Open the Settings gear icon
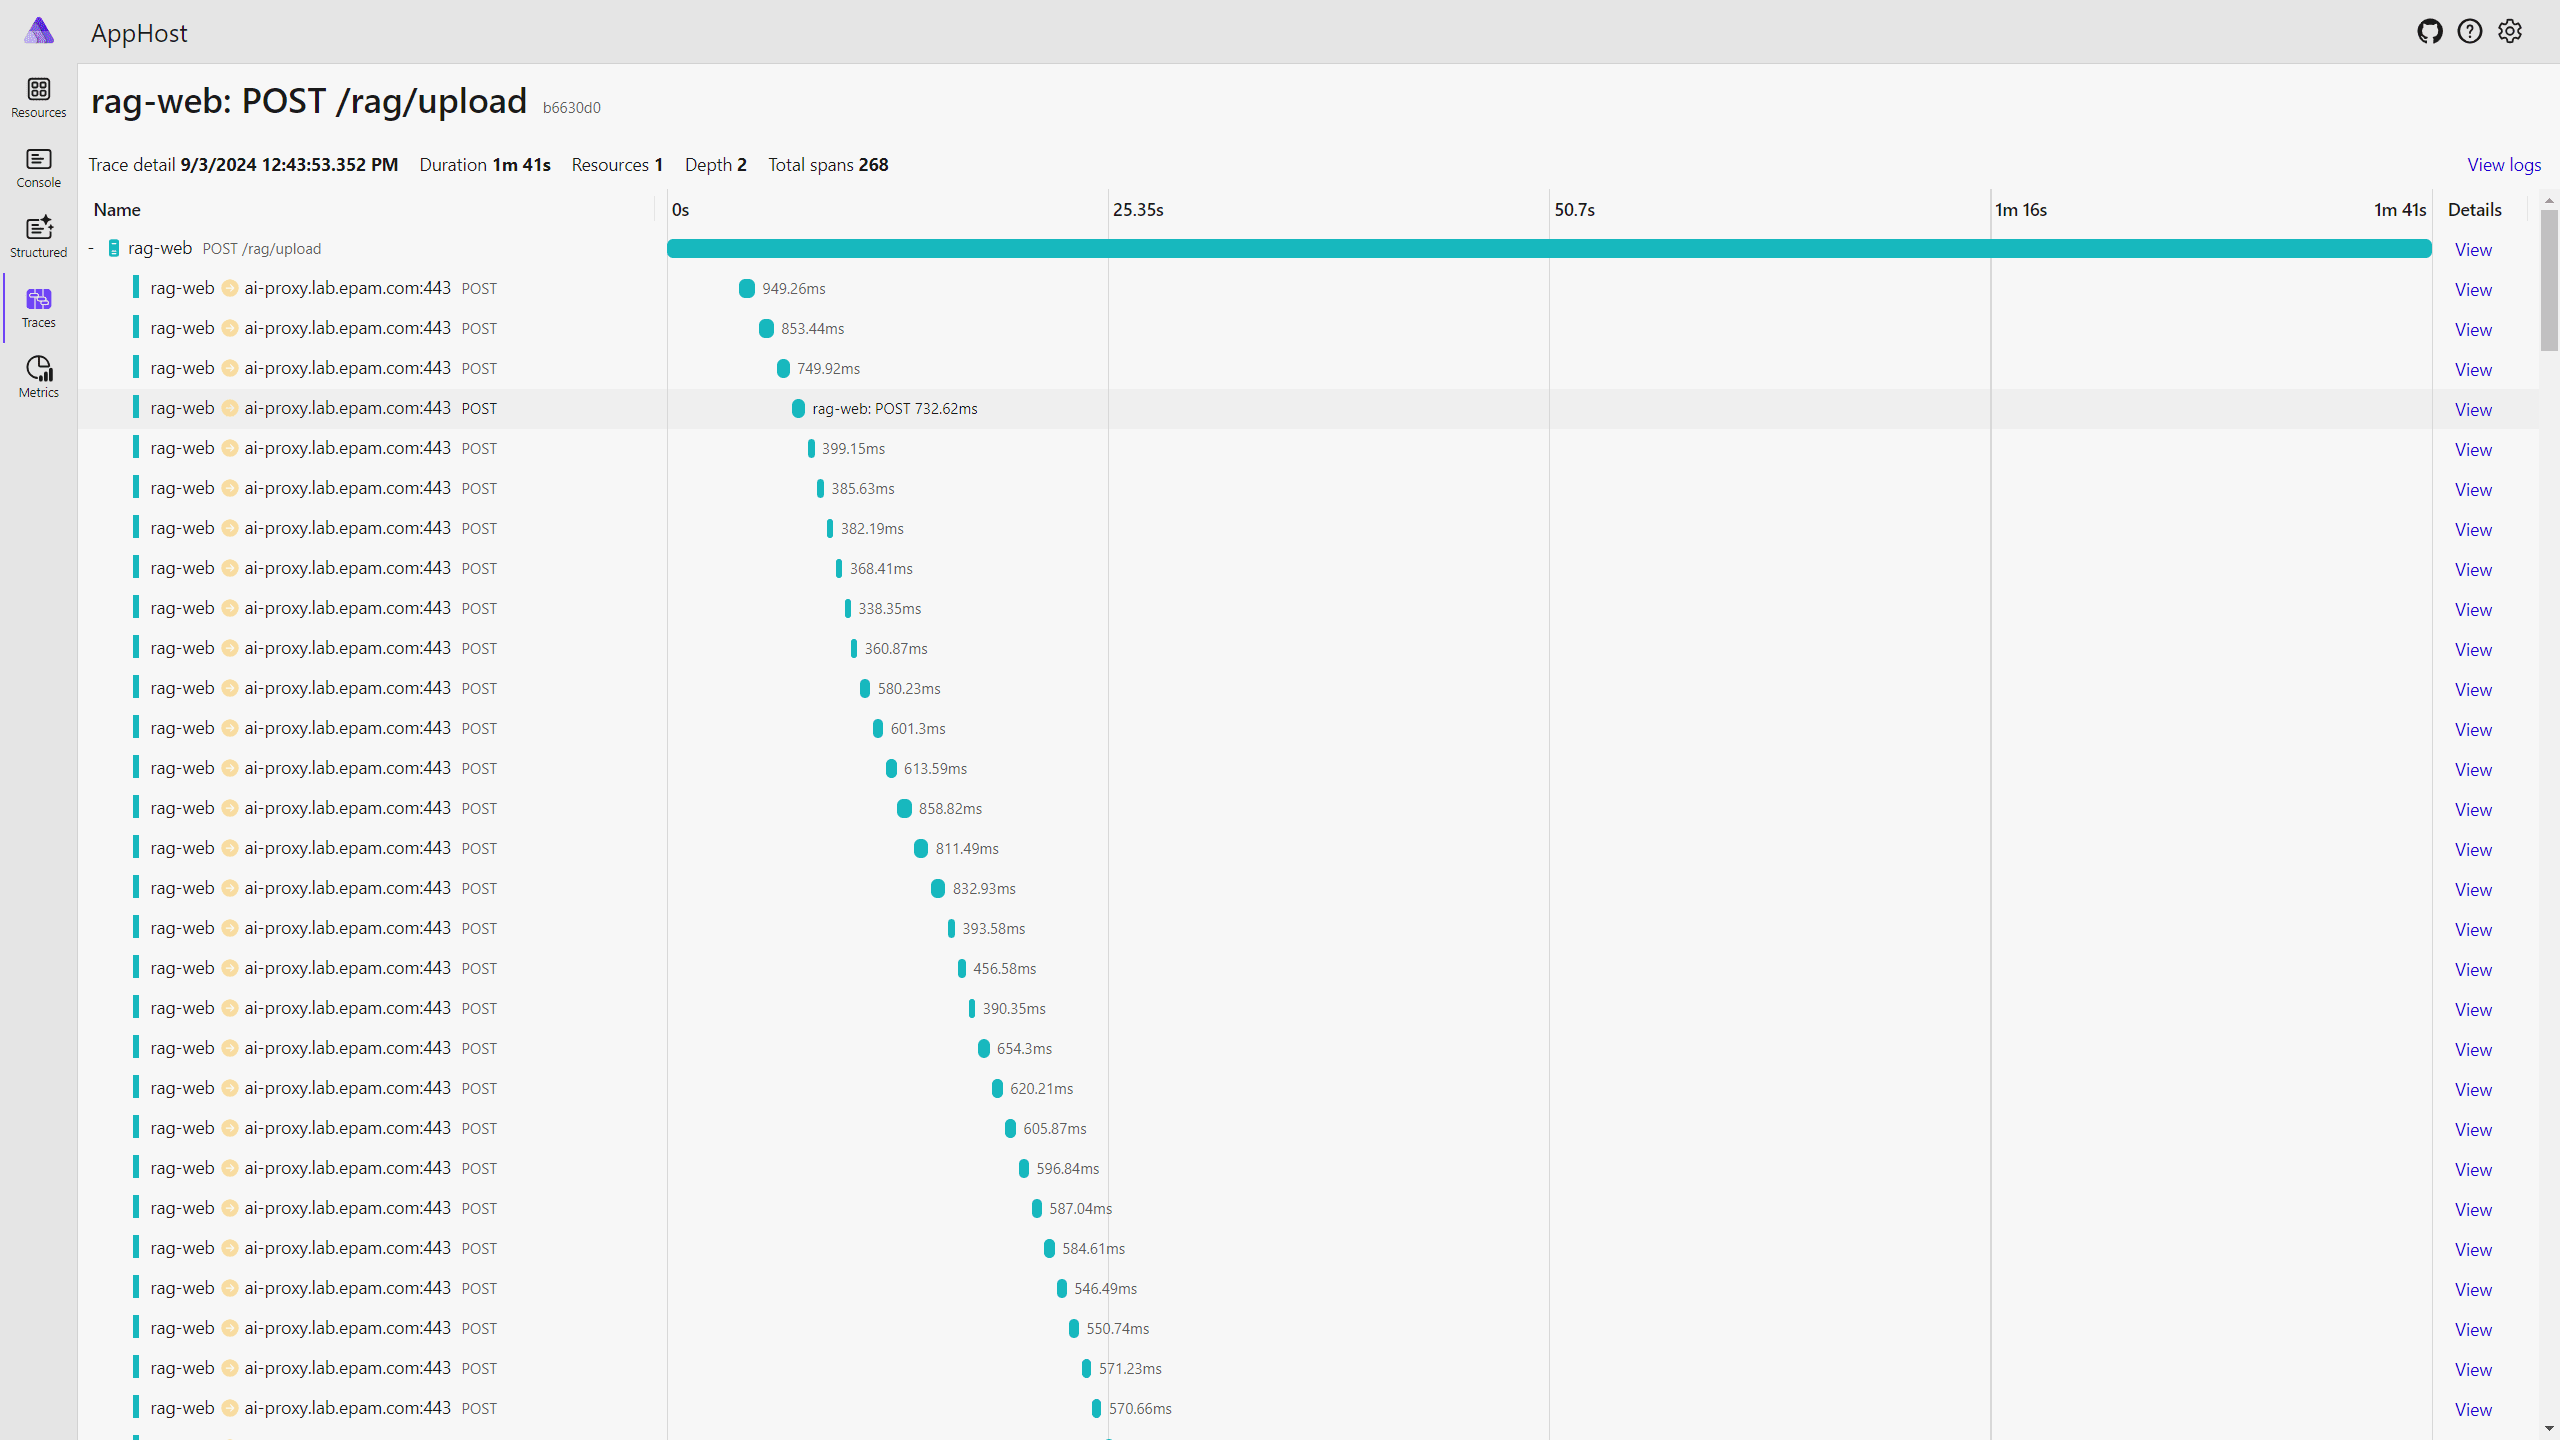 (x=2510, y=32)
